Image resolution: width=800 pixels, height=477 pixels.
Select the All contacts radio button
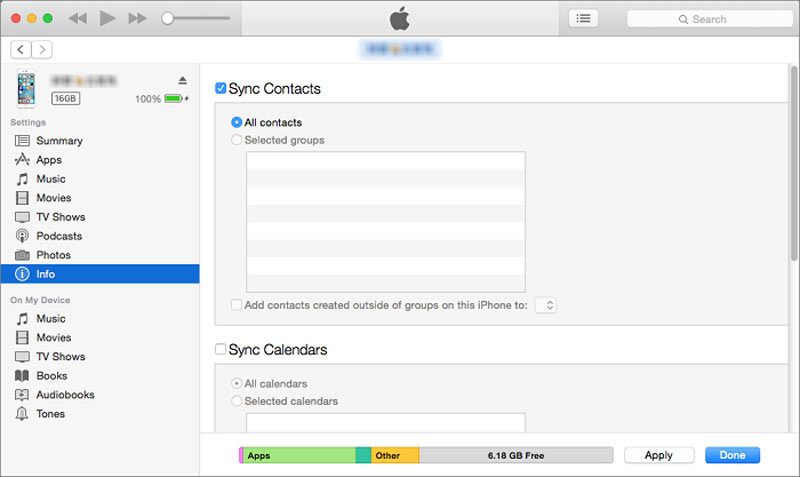pyautogui.click(x=236, y=122)
